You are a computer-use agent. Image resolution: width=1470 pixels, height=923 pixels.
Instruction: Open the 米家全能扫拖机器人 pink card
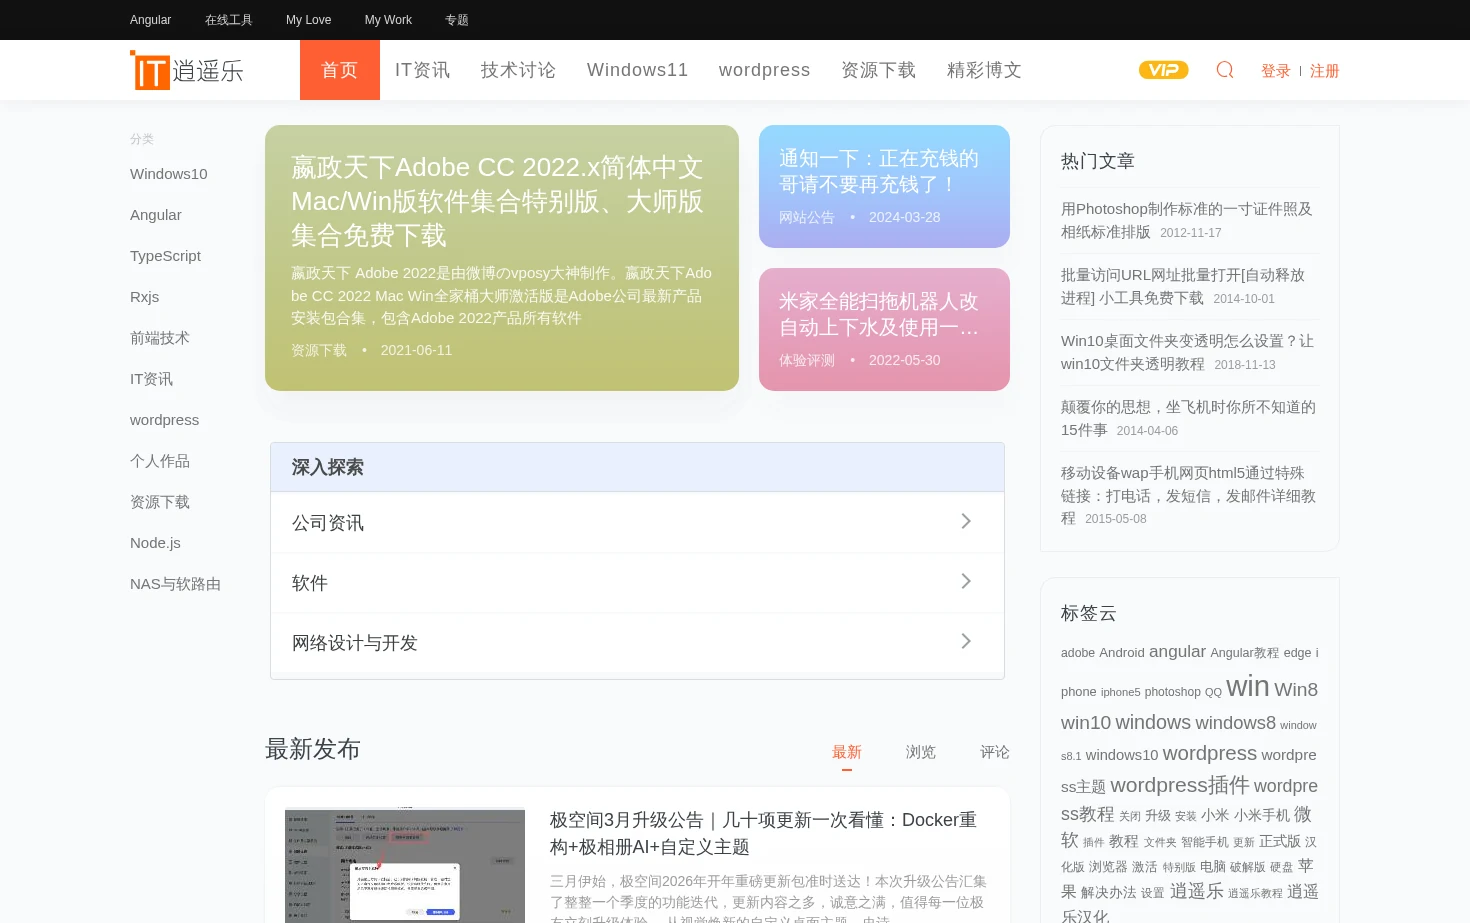884,329
